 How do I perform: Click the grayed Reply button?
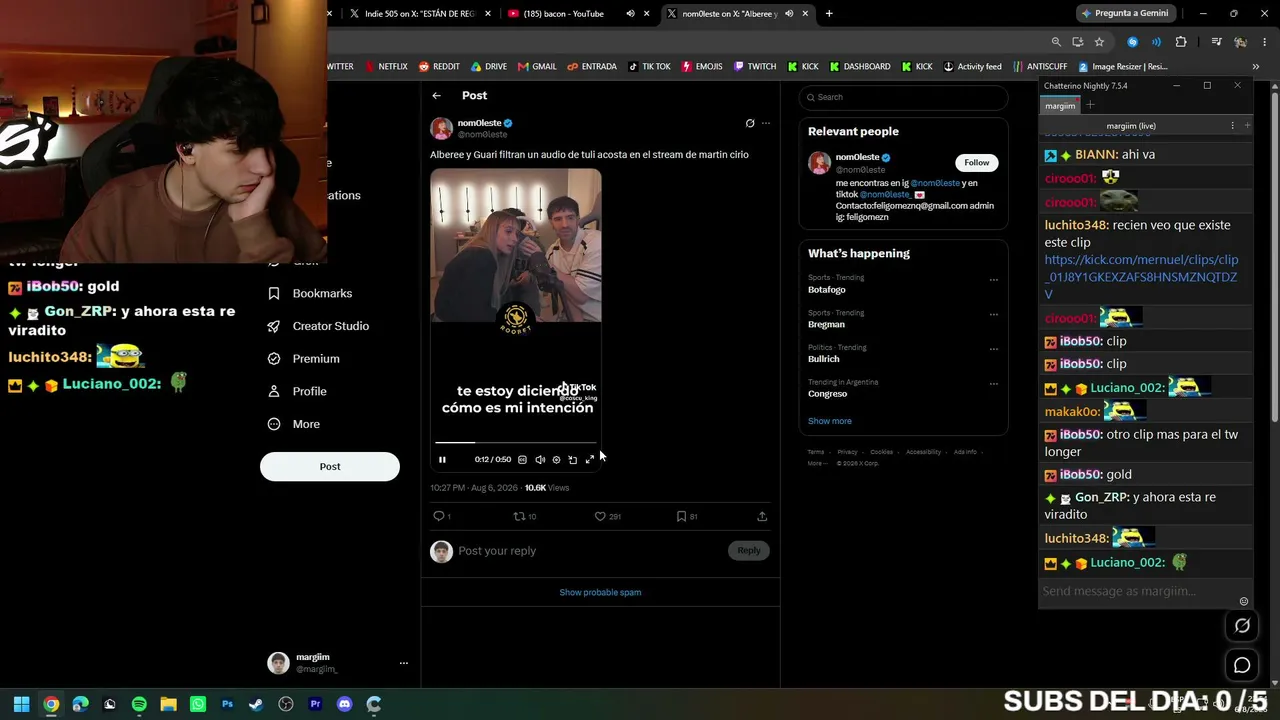point(749,550)
